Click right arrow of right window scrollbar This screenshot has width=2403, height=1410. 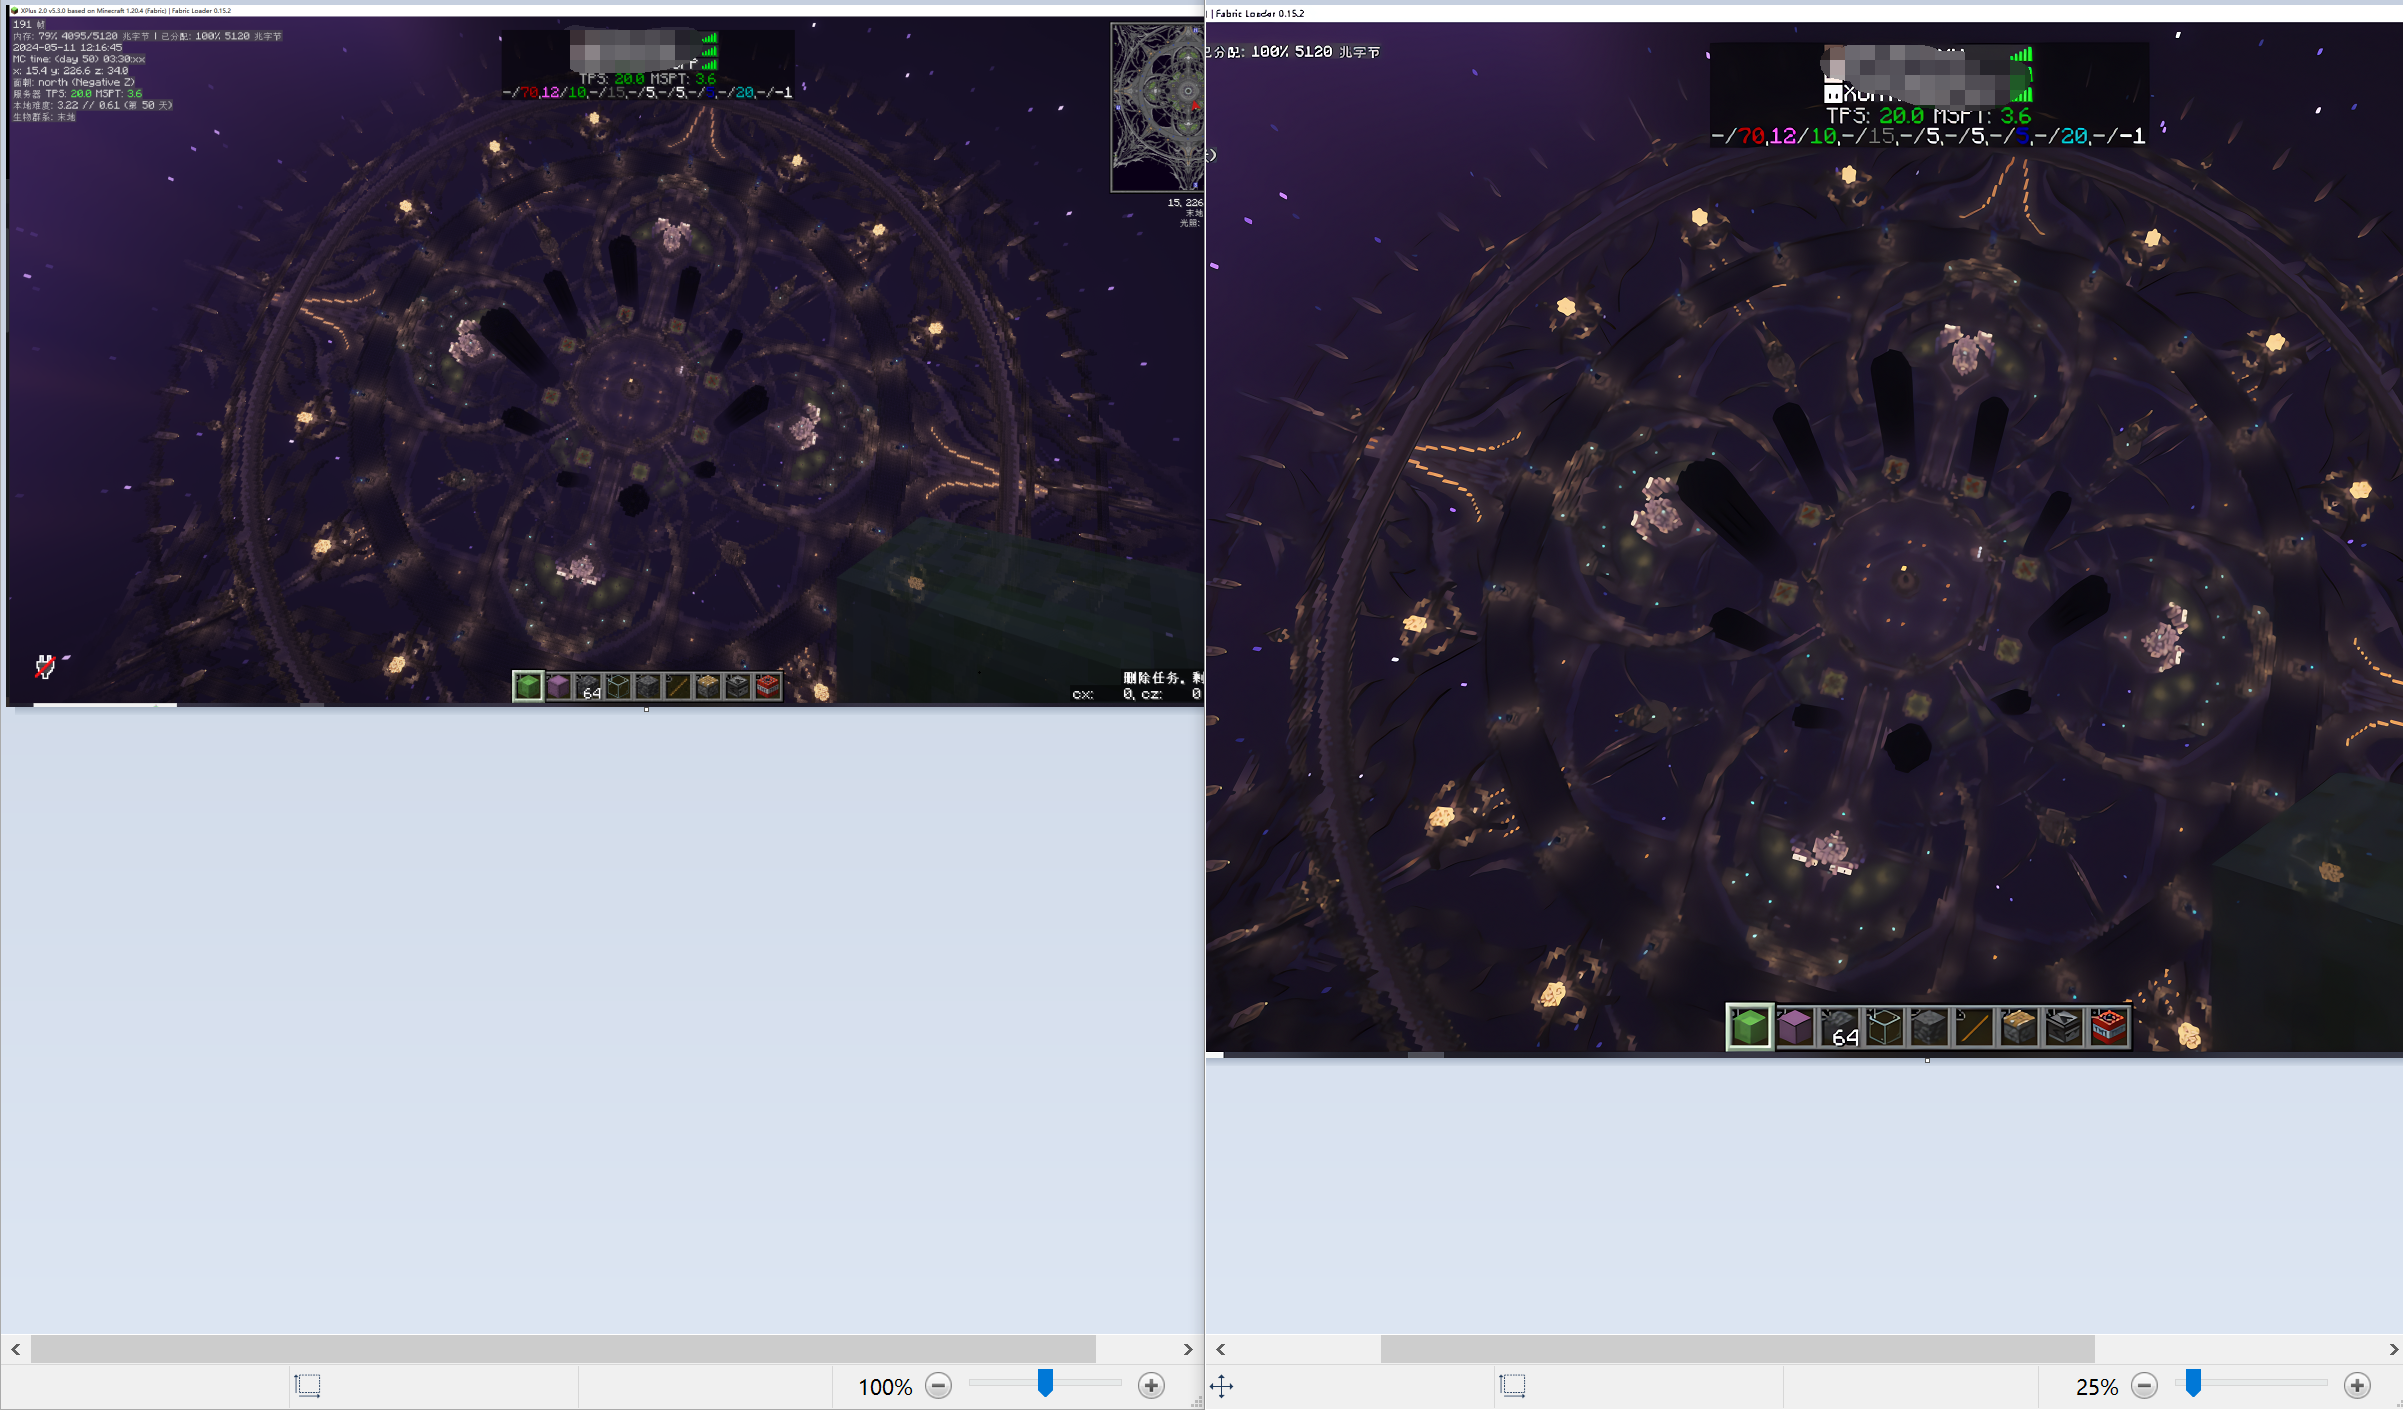click(x=2393, y=1349)
